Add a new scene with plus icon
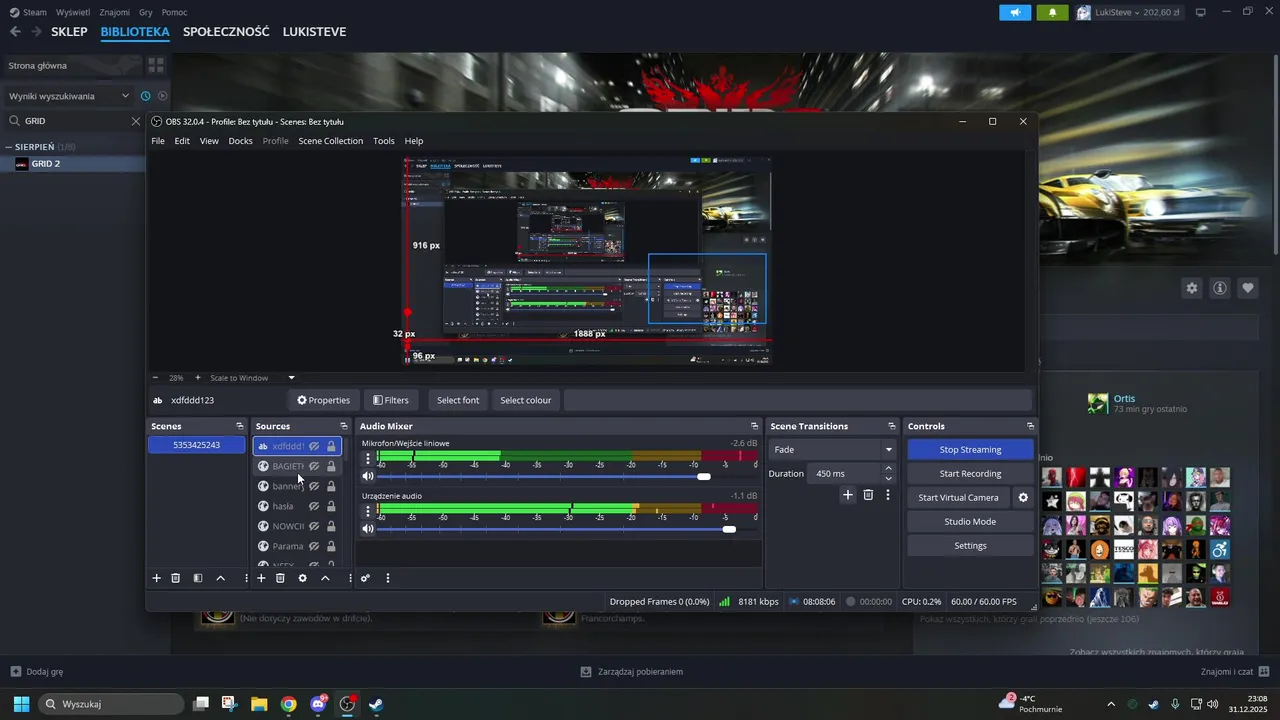 (x=156, y=578)
